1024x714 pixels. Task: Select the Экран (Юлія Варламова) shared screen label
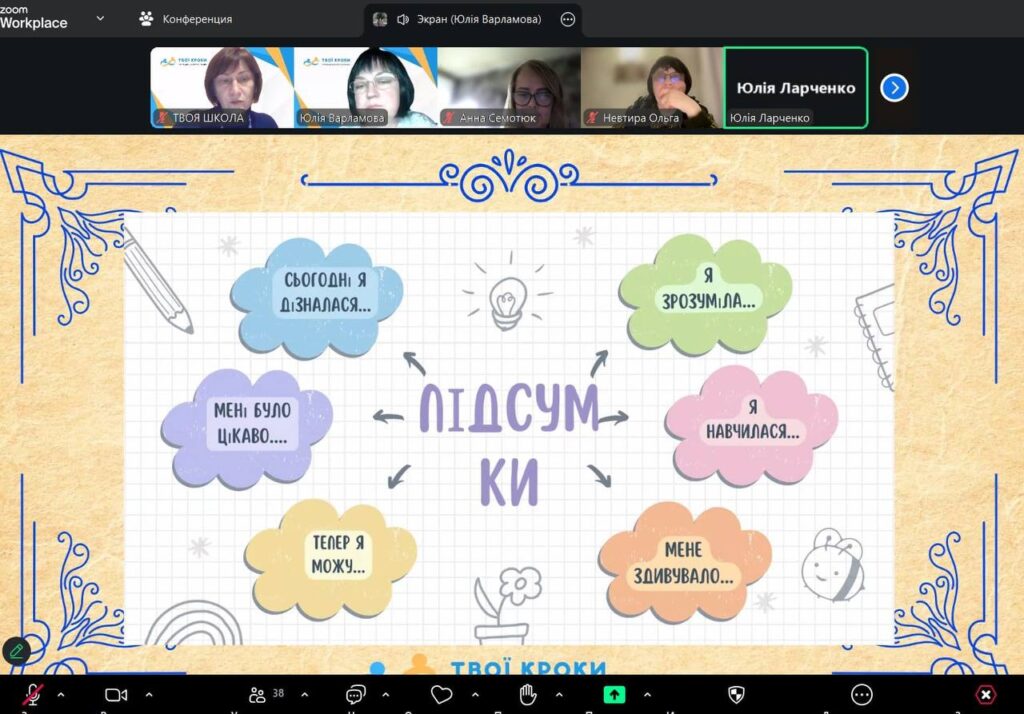coord(468,19)
